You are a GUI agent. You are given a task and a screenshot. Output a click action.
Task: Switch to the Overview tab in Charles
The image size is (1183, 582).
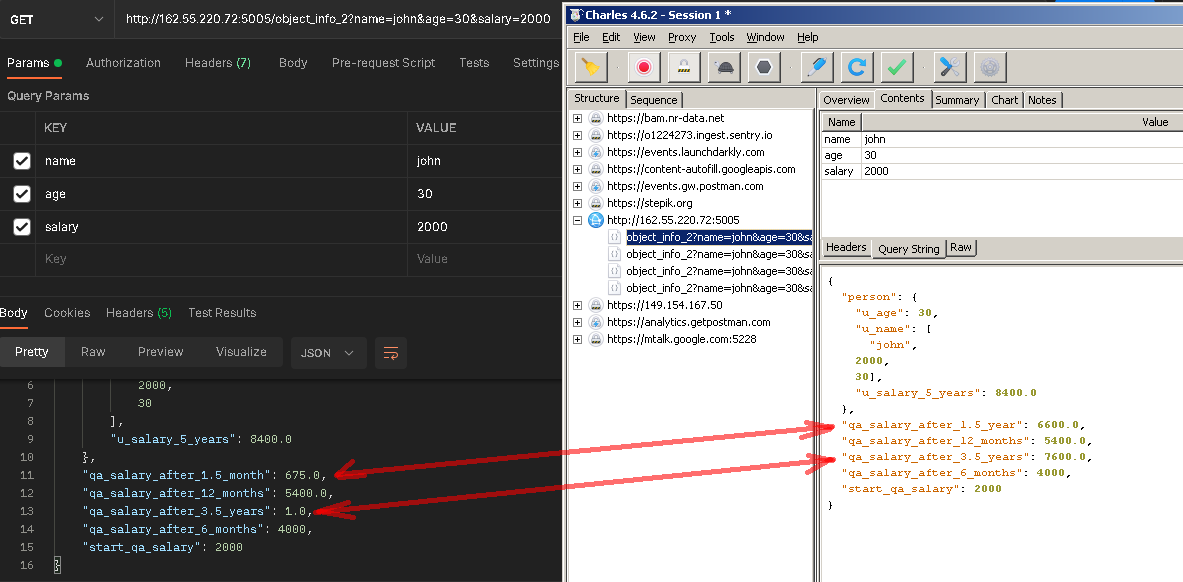coord(846,100)
